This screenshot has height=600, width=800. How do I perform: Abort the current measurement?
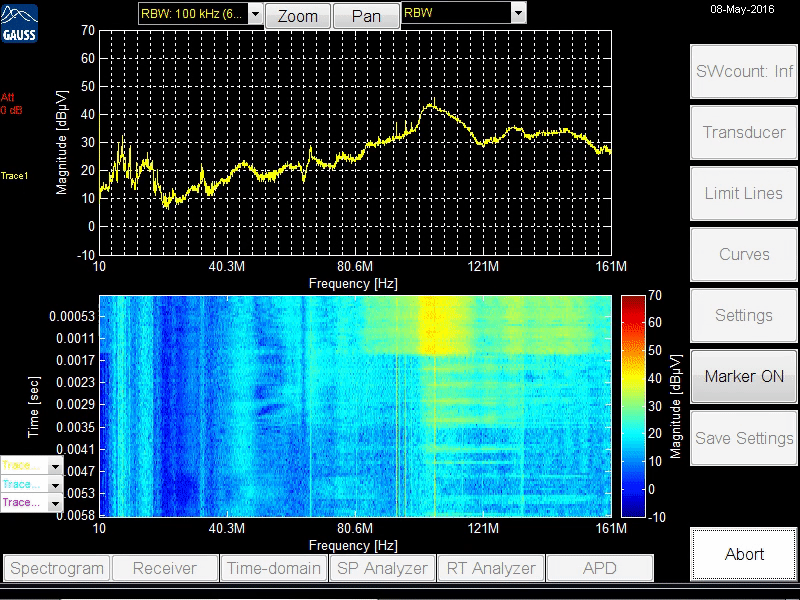click(x=744, y=554)
